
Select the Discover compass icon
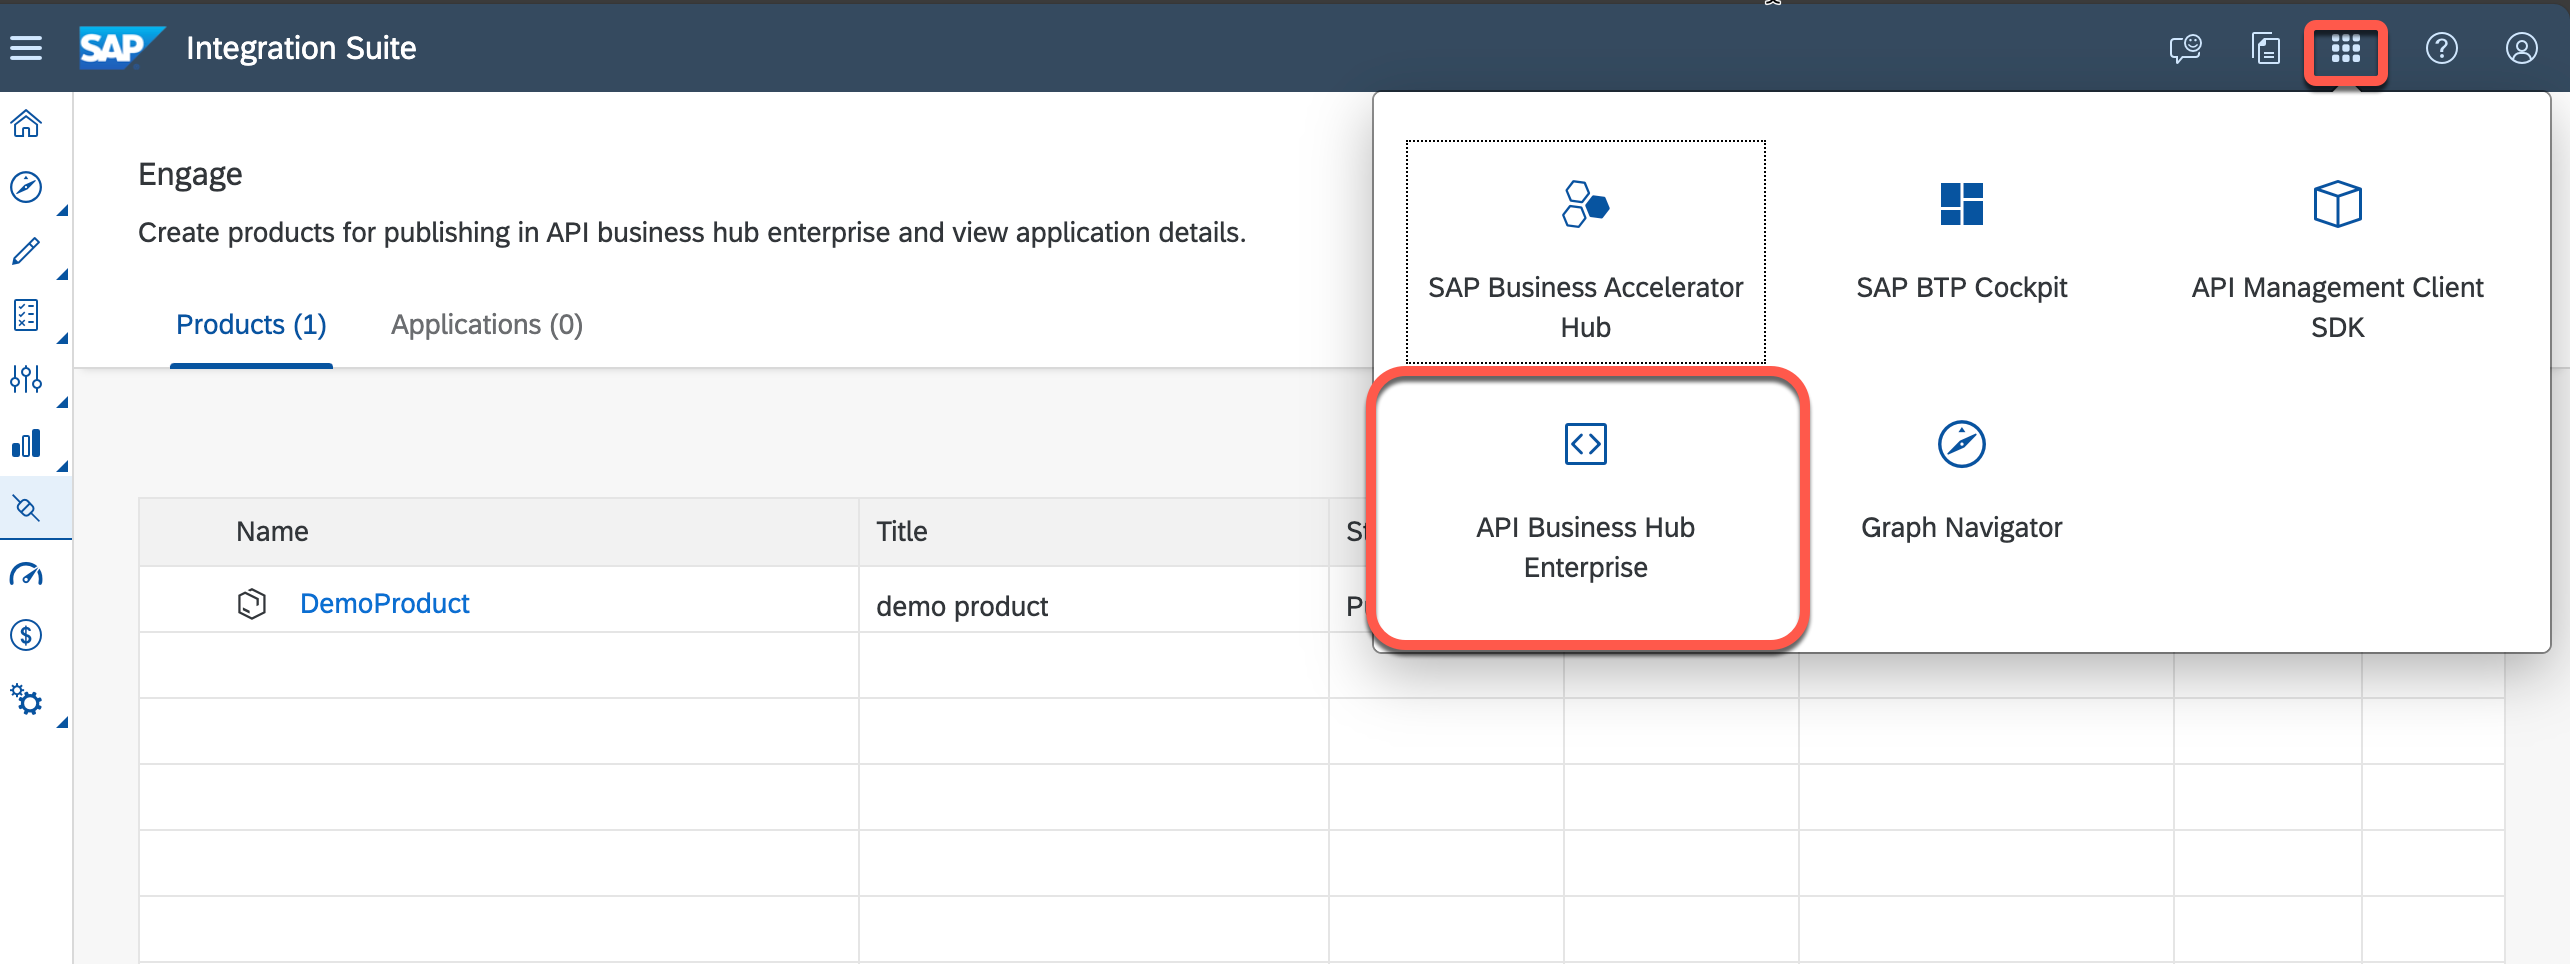click(x=25, y=187)
